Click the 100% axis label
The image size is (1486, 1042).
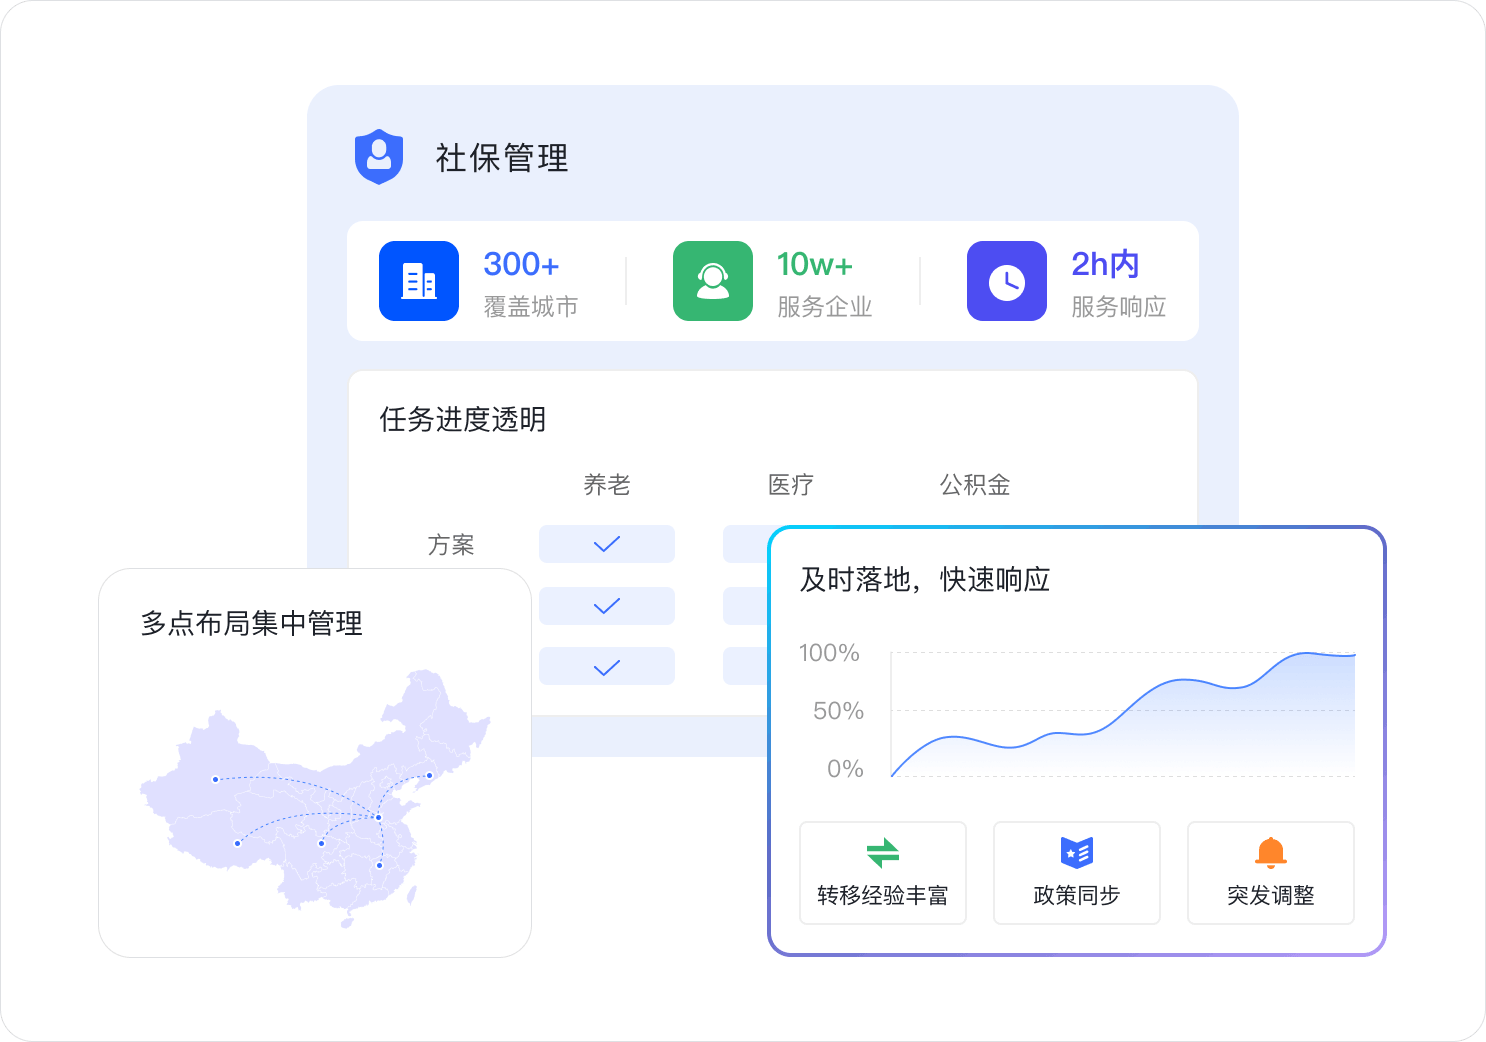pyautogui.click(x=829, y=653)
